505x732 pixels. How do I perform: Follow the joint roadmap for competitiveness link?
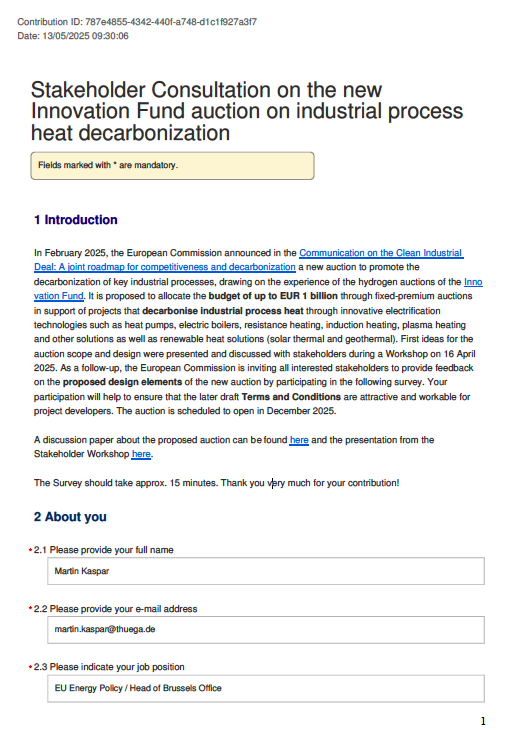click(x=165, y=267)
